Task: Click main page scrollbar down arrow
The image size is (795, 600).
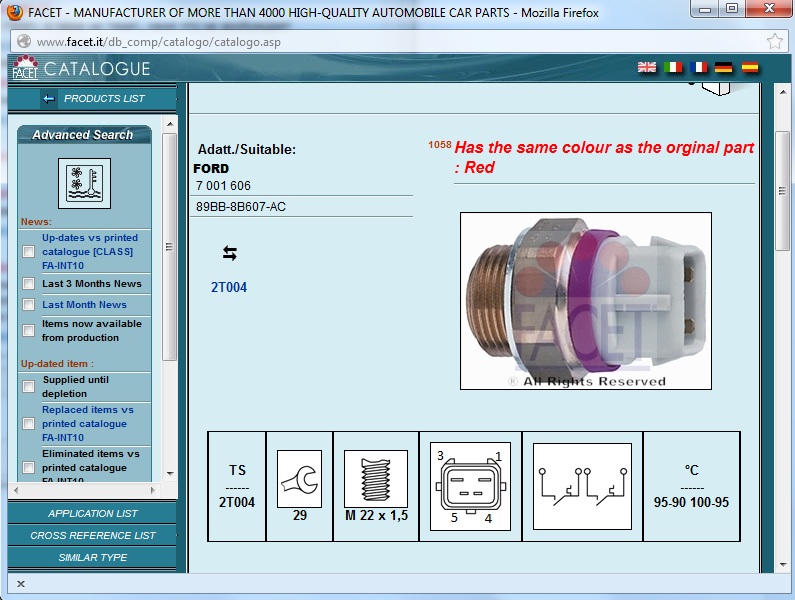Action: (782, 565)
